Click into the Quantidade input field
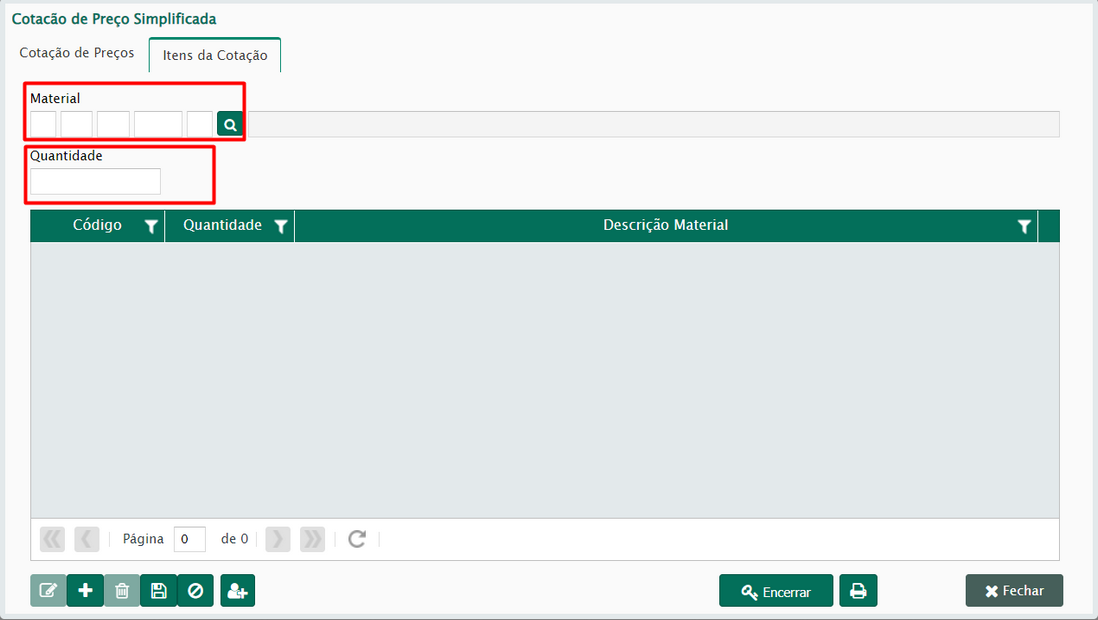 95,181
